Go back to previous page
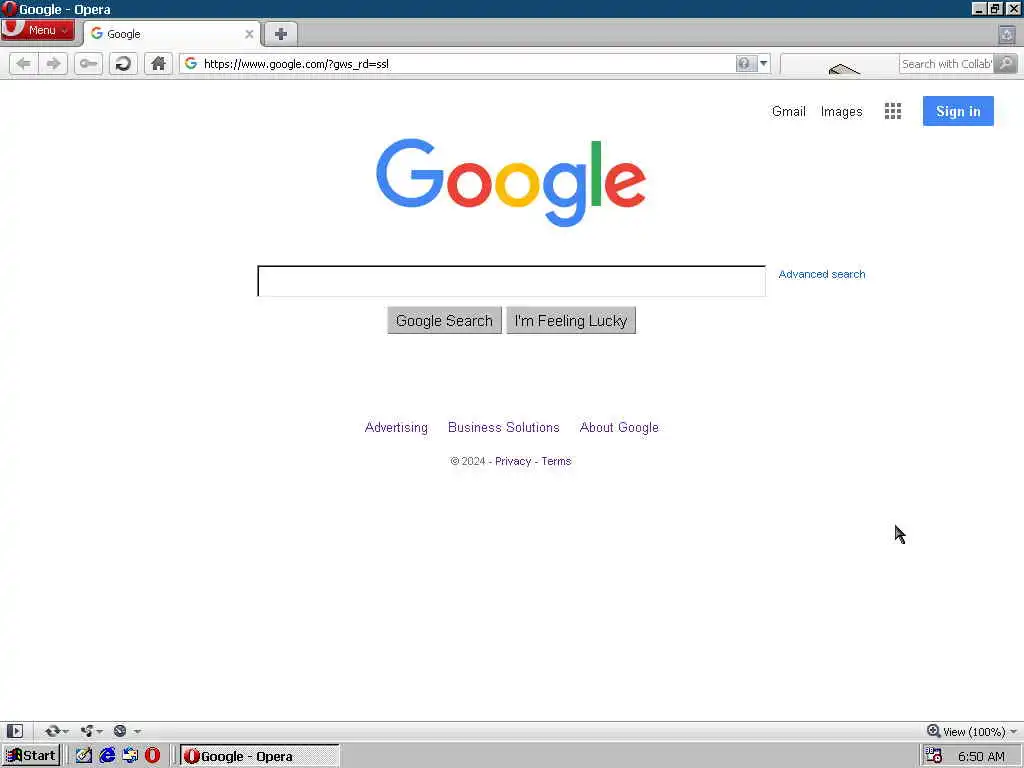This screenshot has width=1024, height=768. [x=24, y=63]
